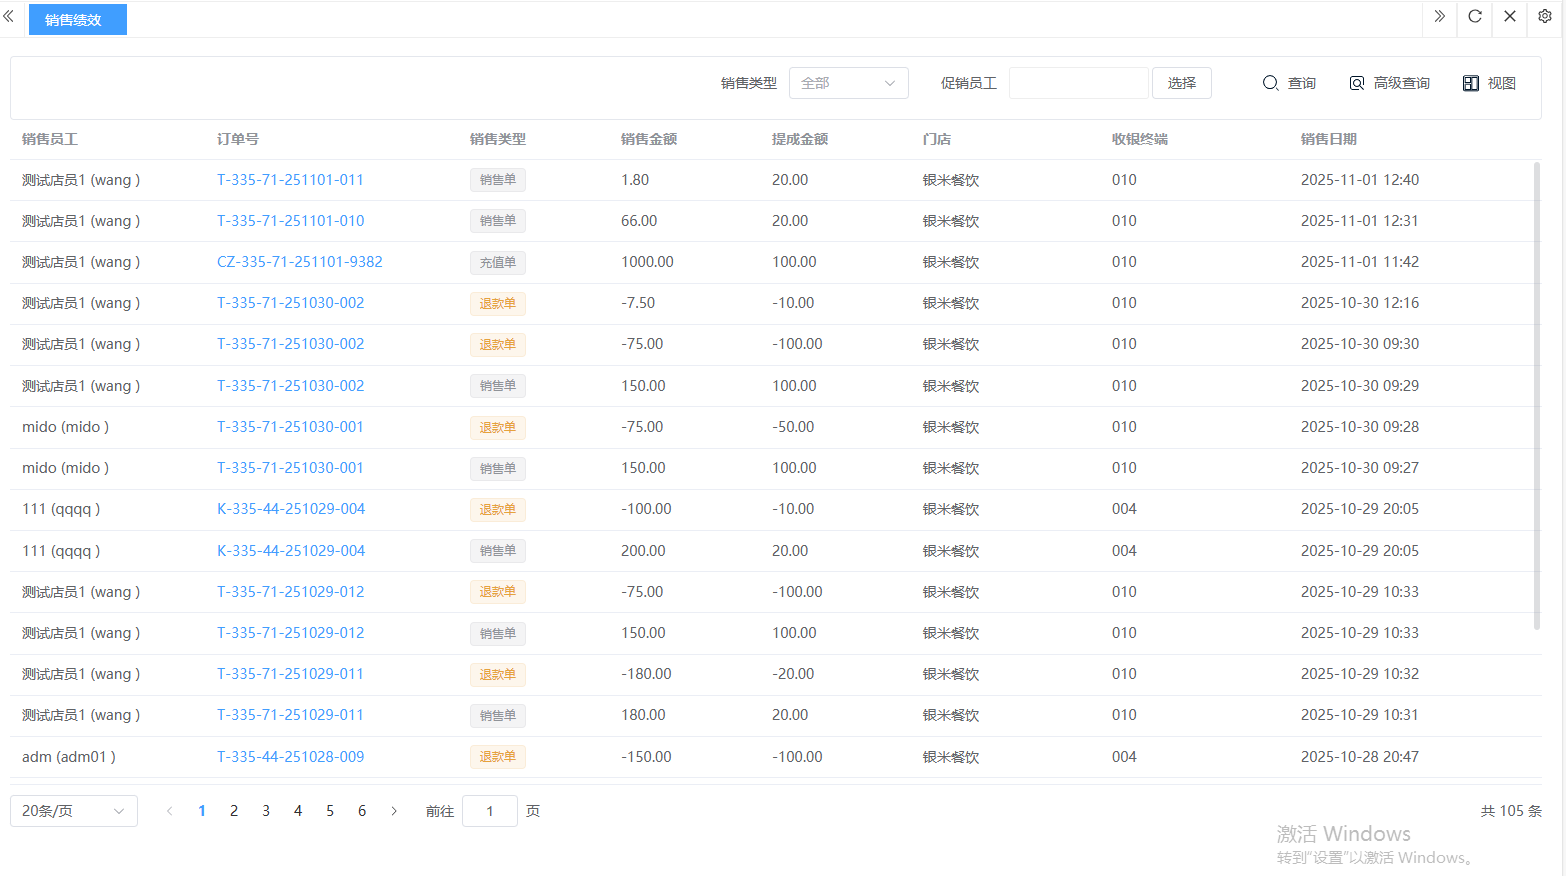The image size is (1566, 876).
Task: Open order link CZ-335-71-251101-9382
Action: tap(299, 262)
